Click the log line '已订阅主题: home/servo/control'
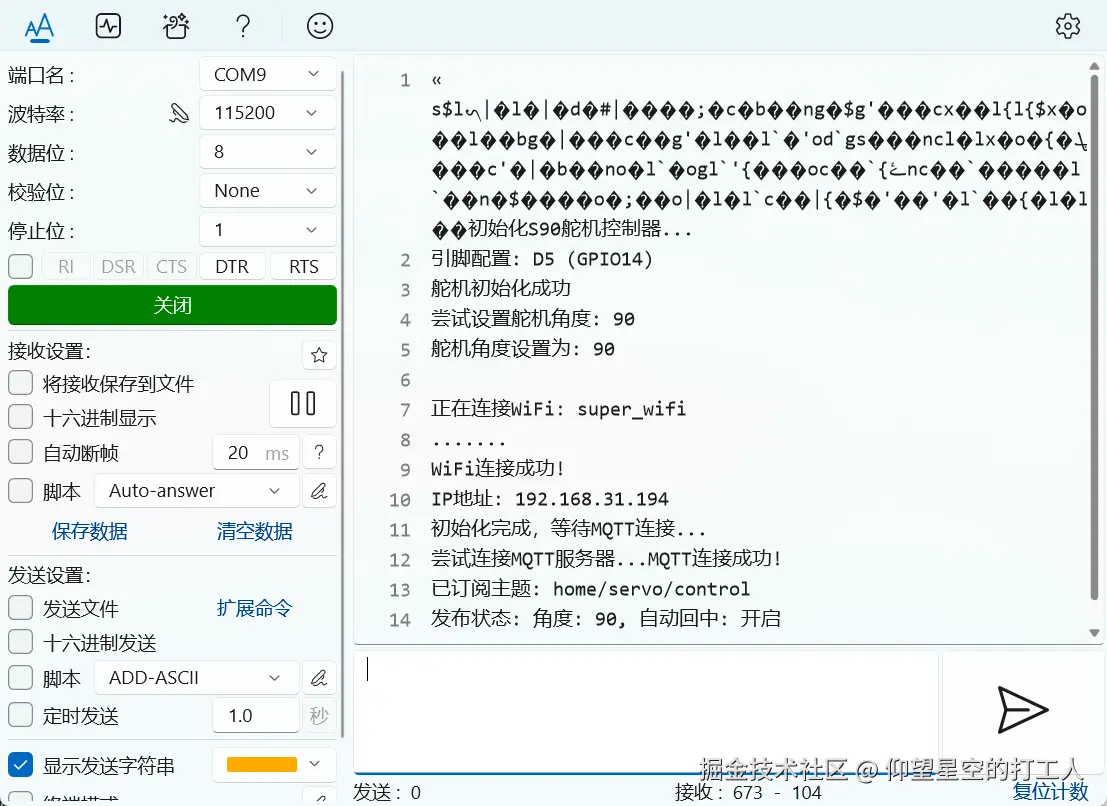 [x=590, y=589]
